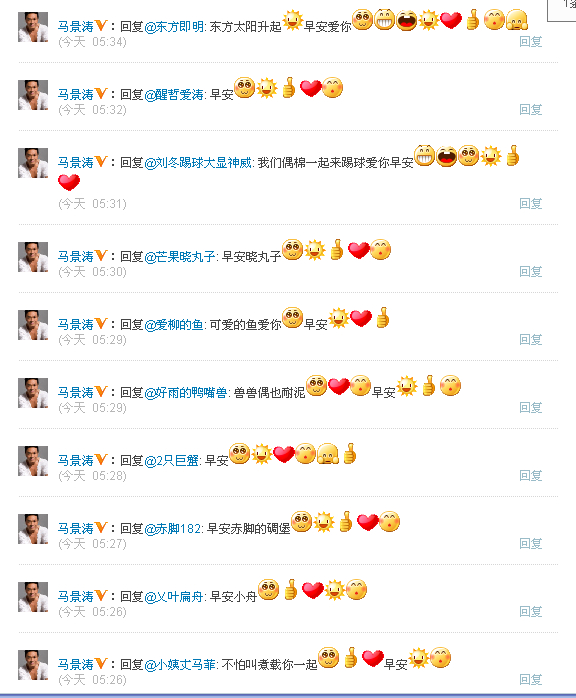576x698 pixels.
Task: Open the @刘冬踢球大显神威 user profile link
Action: tap(198, 162)
